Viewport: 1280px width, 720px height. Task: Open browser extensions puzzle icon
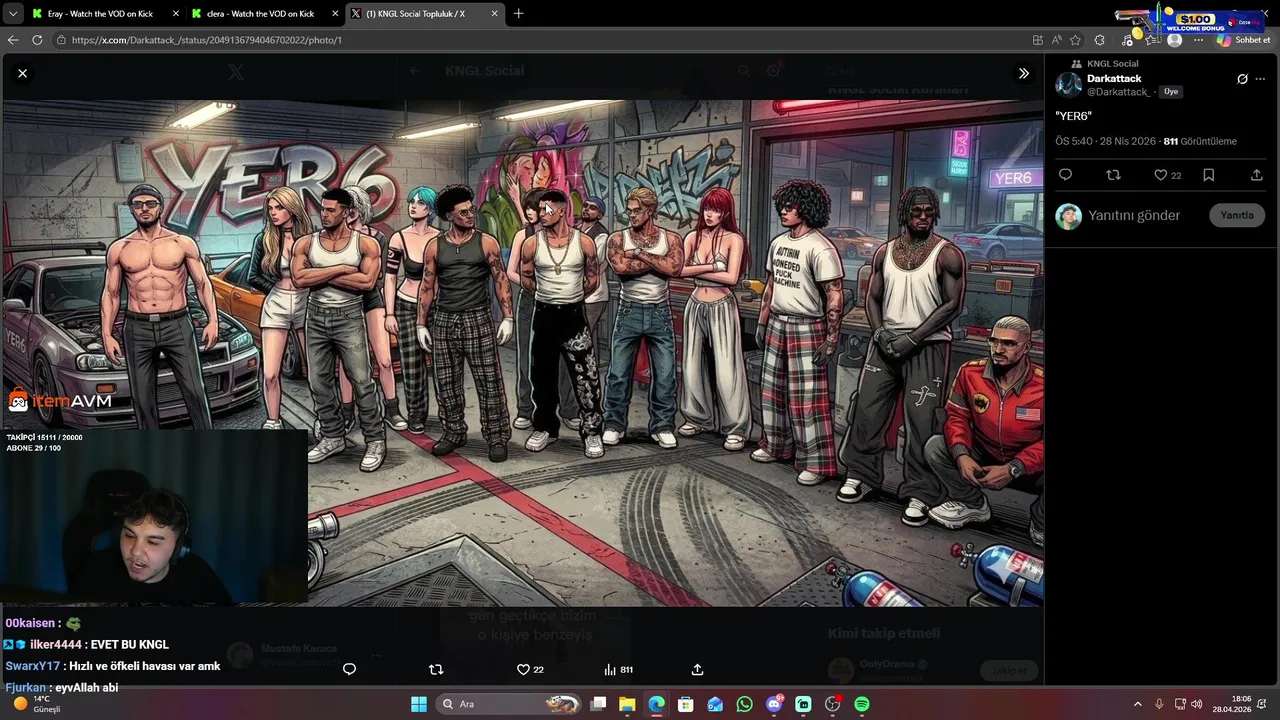(1100, 40)
